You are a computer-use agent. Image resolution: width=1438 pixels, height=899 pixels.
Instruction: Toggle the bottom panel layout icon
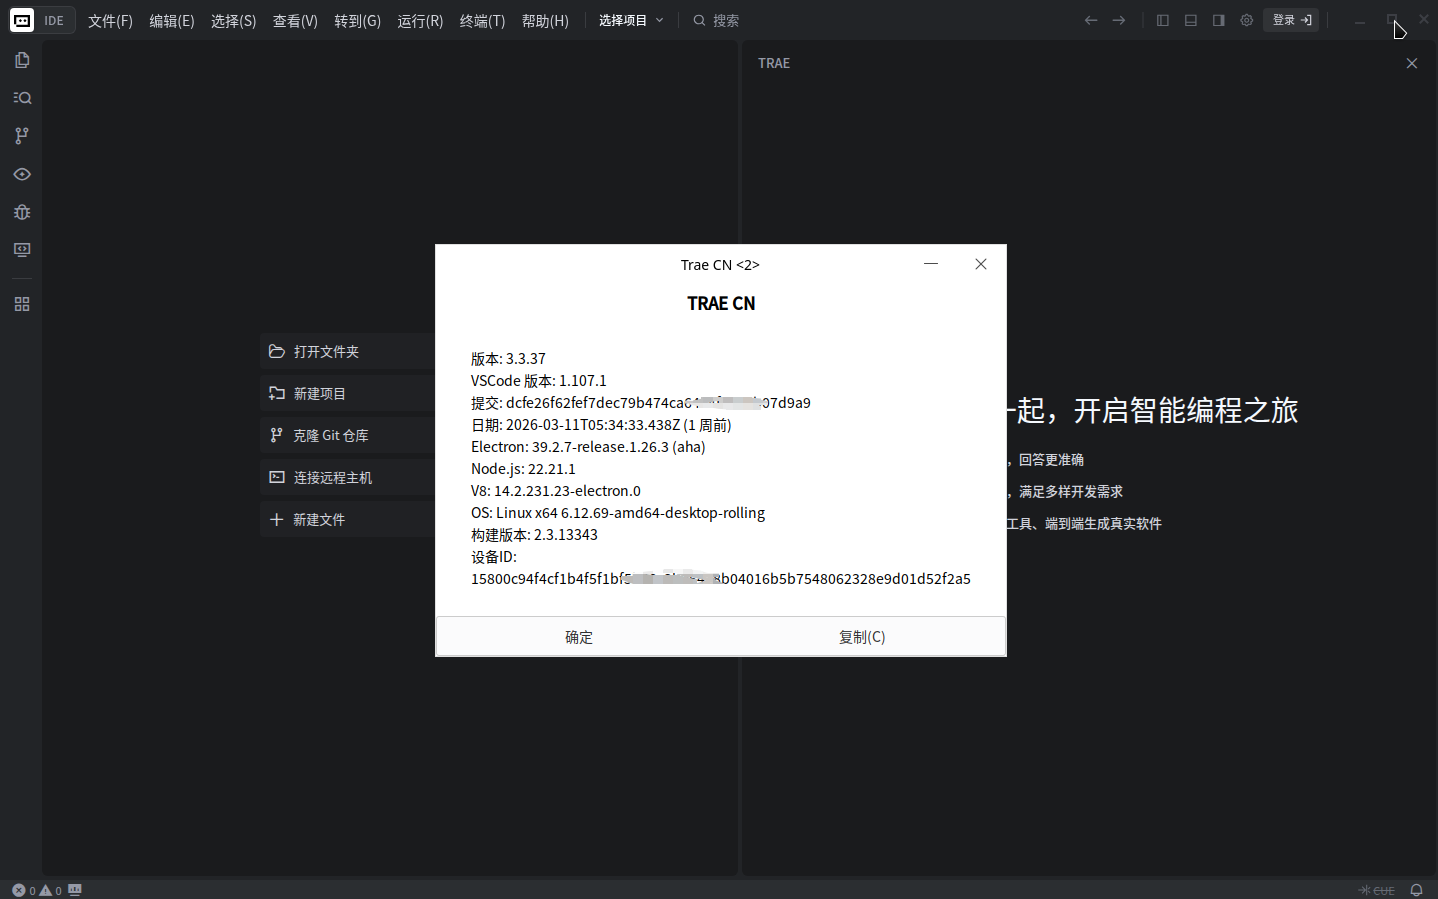1191,20
